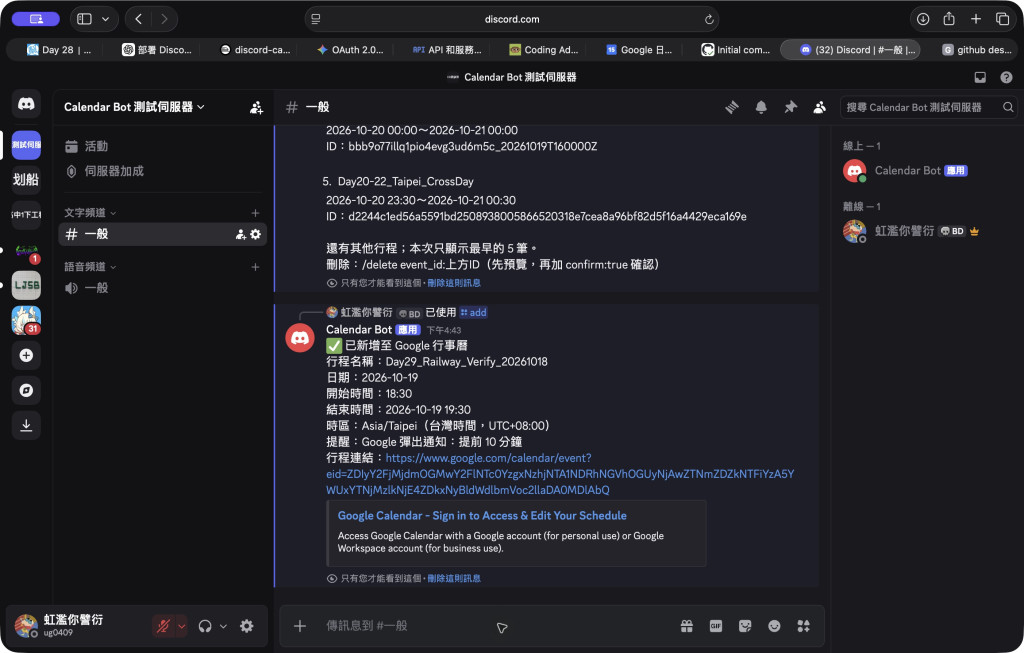Screen dimensions: 1024x653
Task: Create voice channel plus beside 語音頻道
Action: pos(255,267)
